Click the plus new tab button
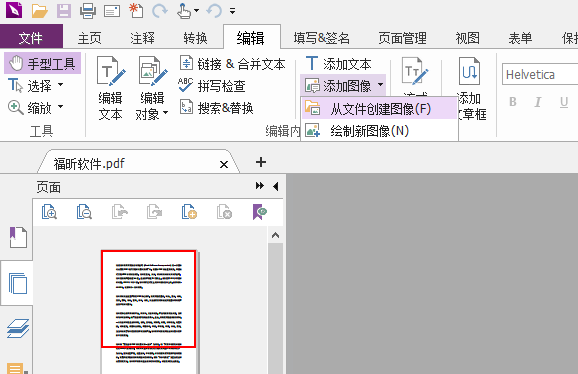The image size is (578, 374). pyautogui.click(x=261, y=162)
